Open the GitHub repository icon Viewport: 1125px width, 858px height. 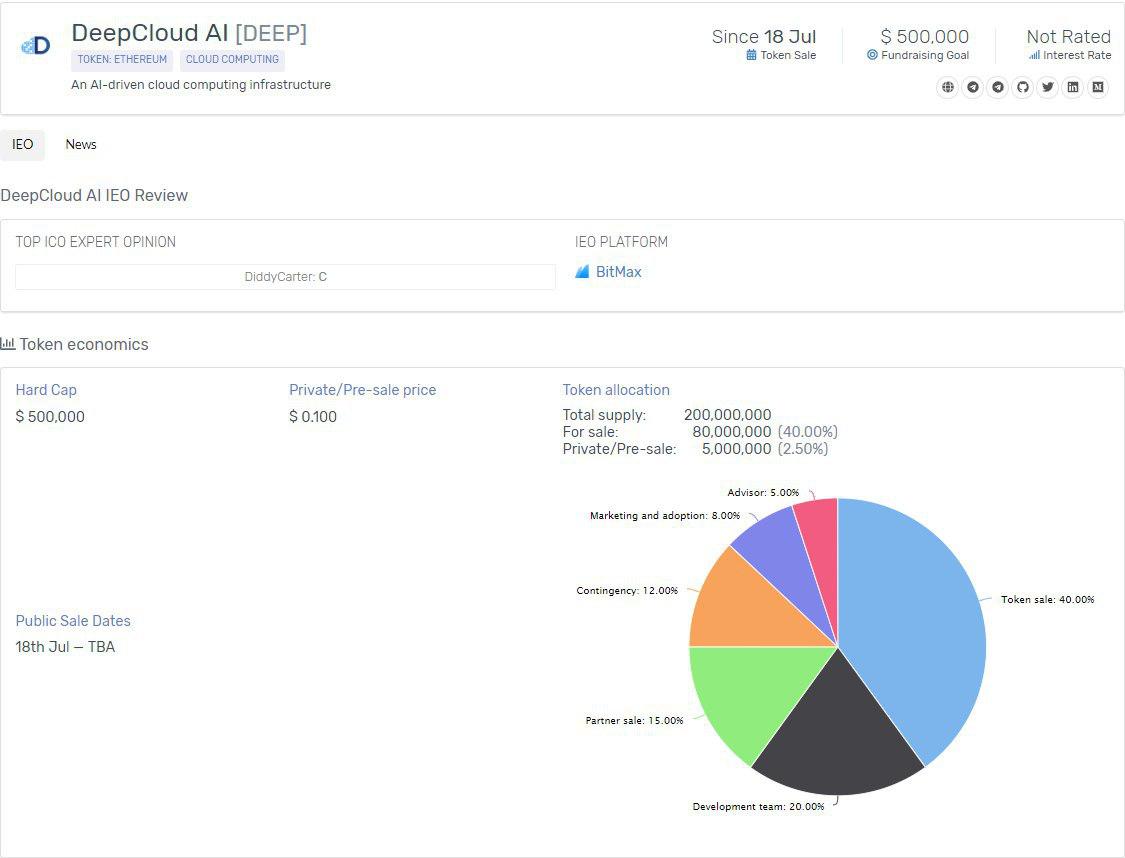[x=1023, y=88]
